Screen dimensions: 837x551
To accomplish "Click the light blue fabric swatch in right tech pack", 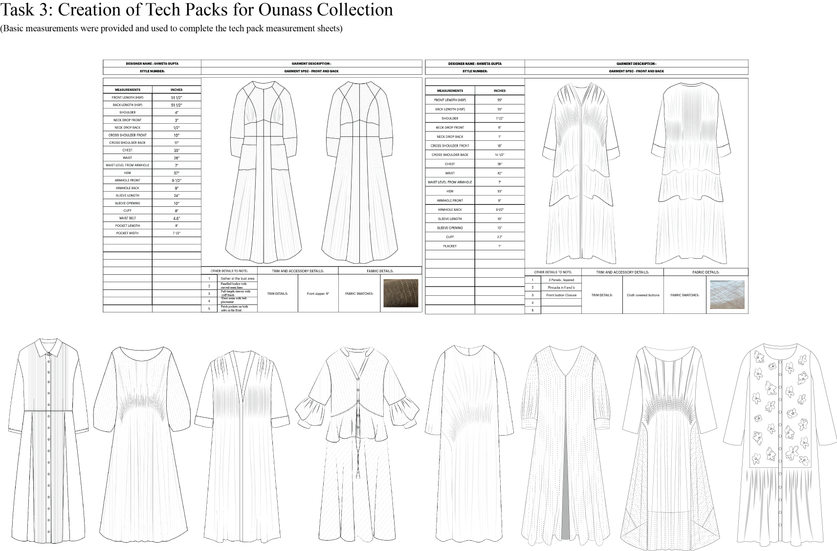I will [x=727, y=295].
